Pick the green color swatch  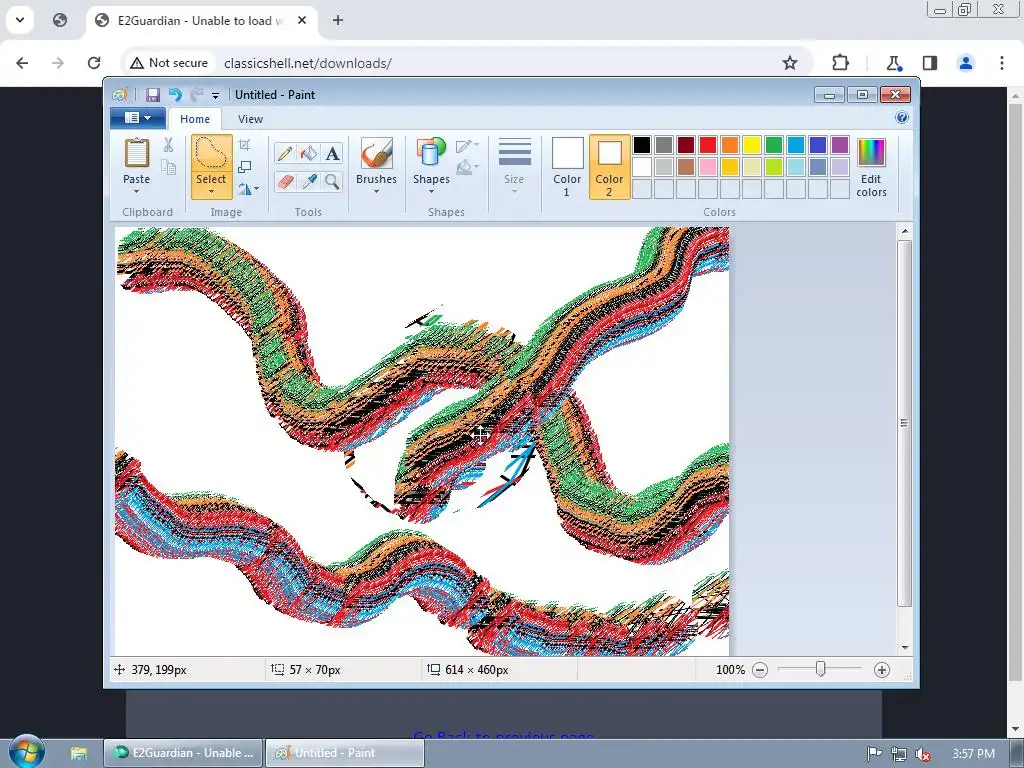click(774, 145)
